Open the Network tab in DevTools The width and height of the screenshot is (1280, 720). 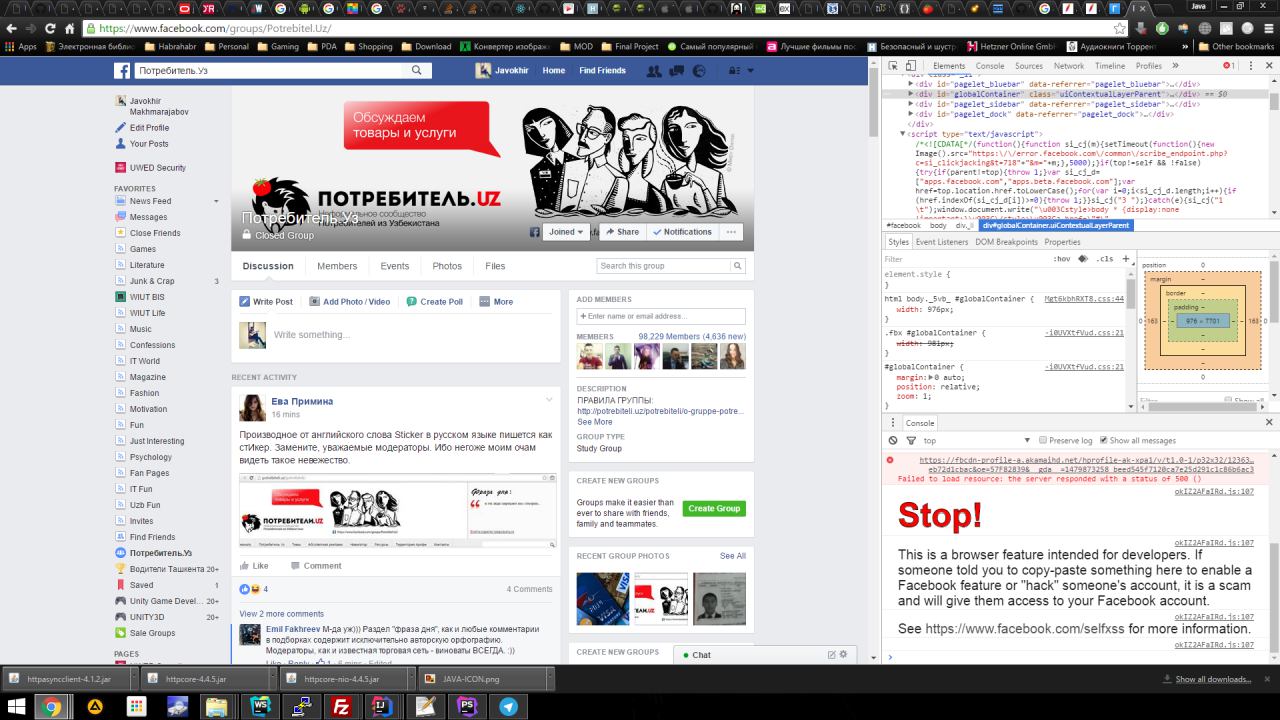[x=1069, y=66]
